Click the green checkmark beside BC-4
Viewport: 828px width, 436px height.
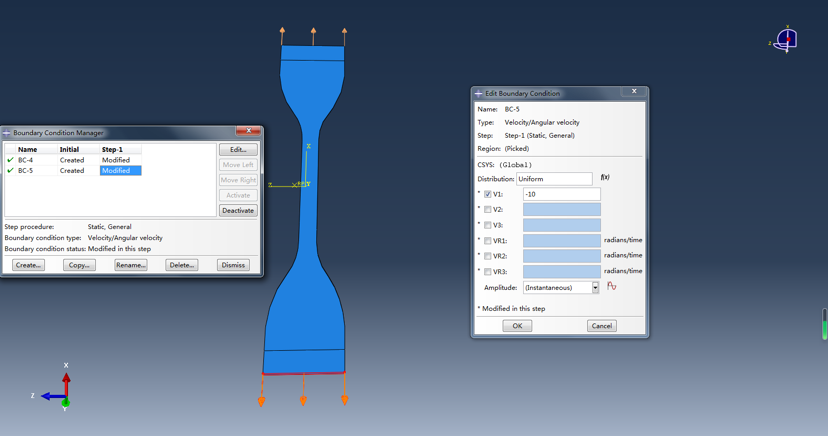point(10,160)
